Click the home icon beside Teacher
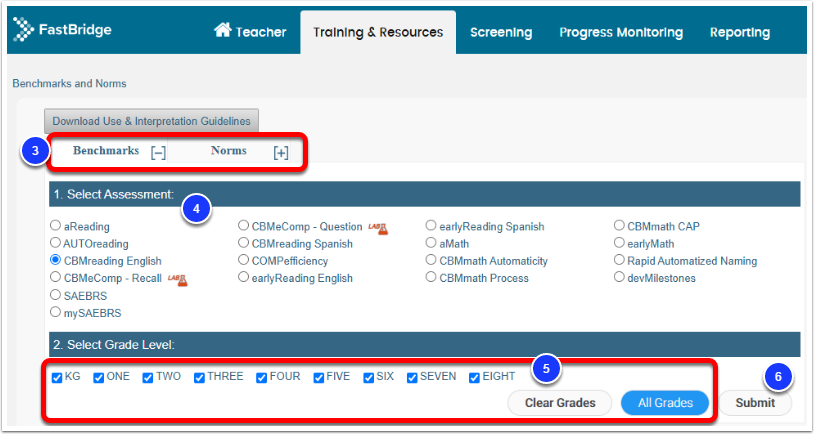 pyautogui.click(x=223, y=30)
